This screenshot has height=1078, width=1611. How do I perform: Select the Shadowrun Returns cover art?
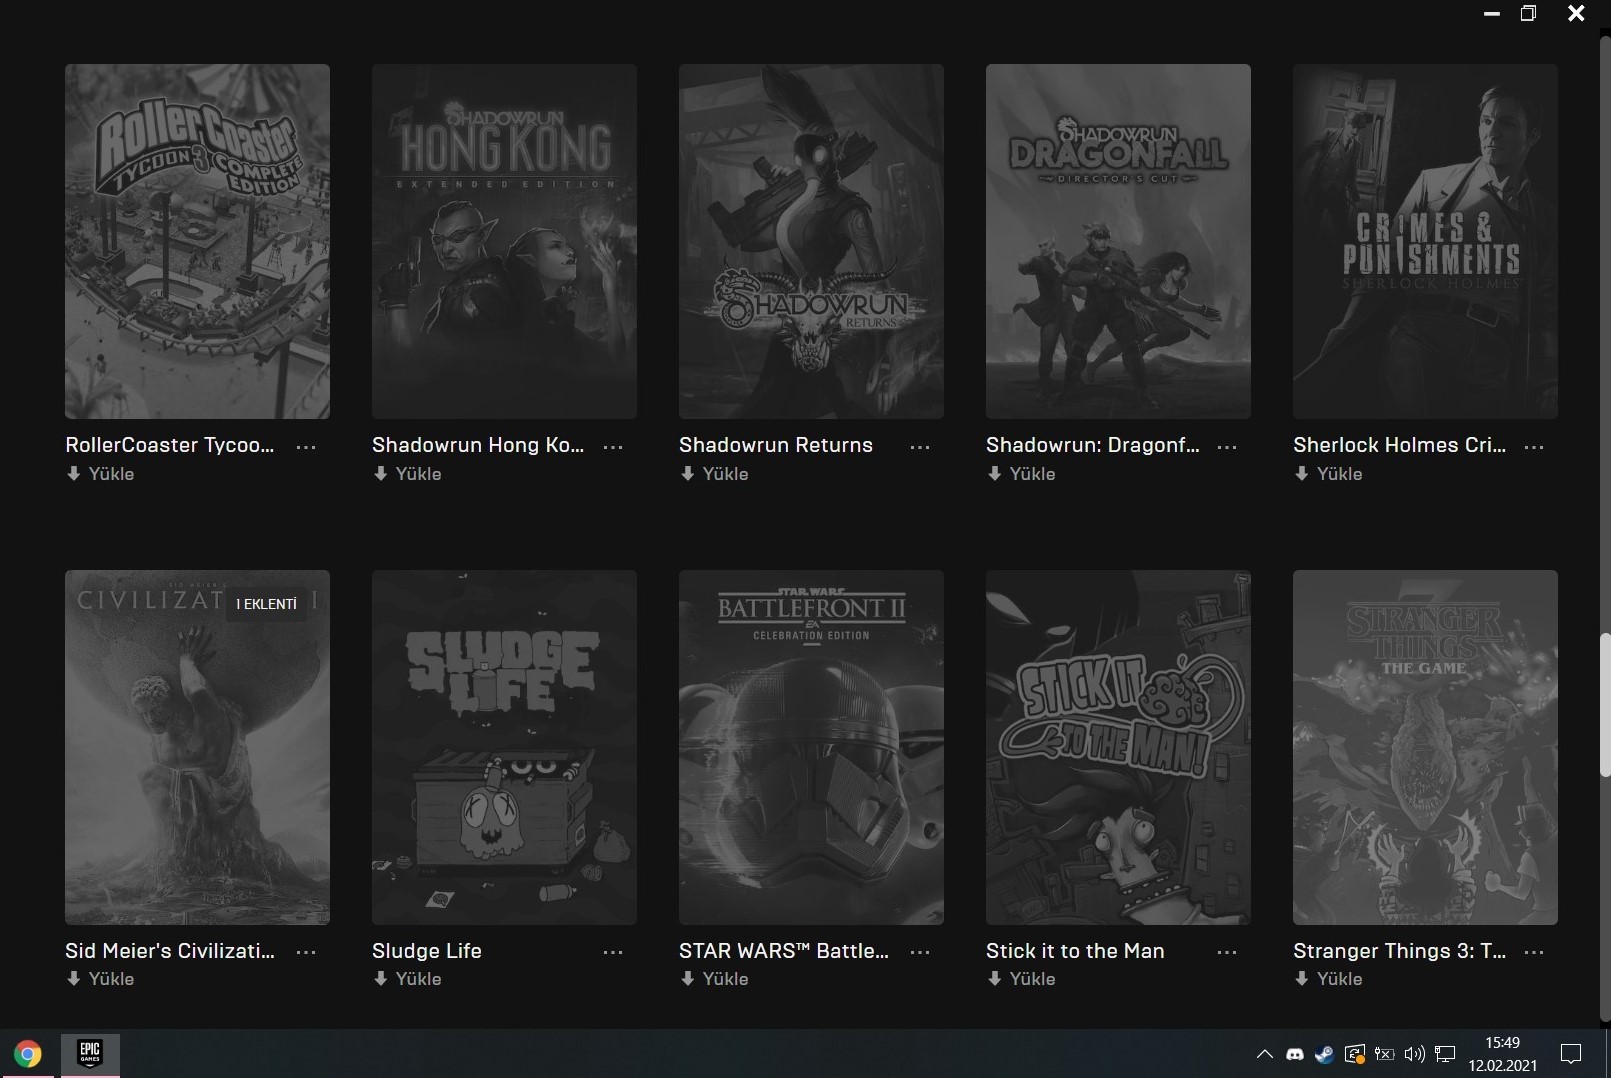pos(811,241)
